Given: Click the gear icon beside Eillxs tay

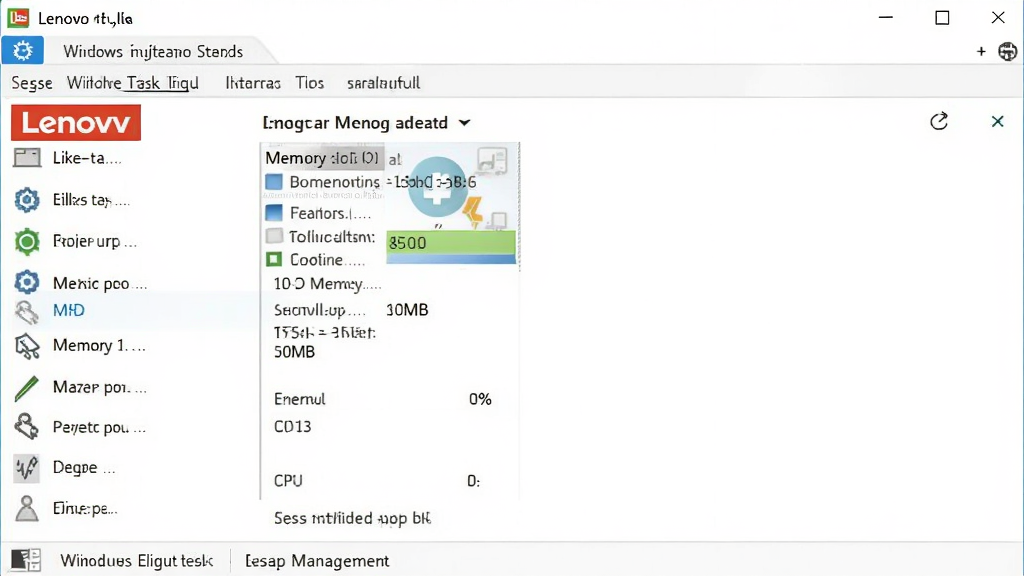Looking at the screenshot, I should click(27, 200).
